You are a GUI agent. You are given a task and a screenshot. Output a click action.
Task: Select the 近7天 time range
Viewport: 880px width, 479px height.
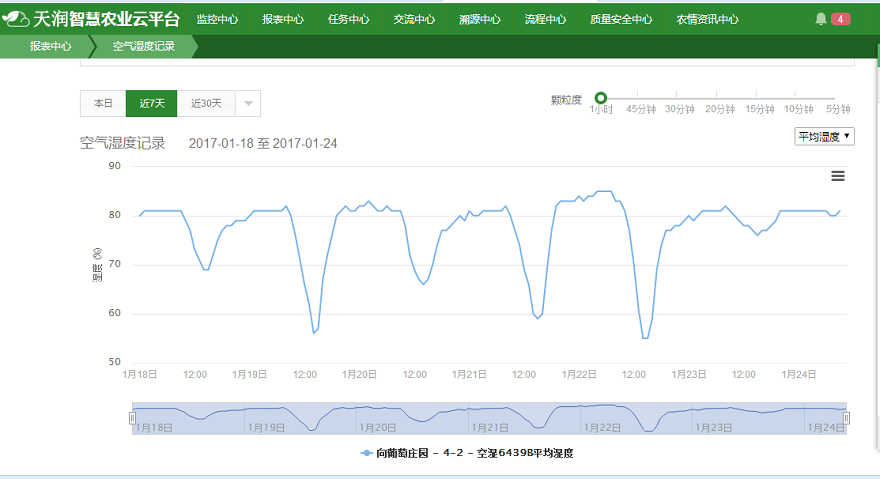tap(152, 103)
